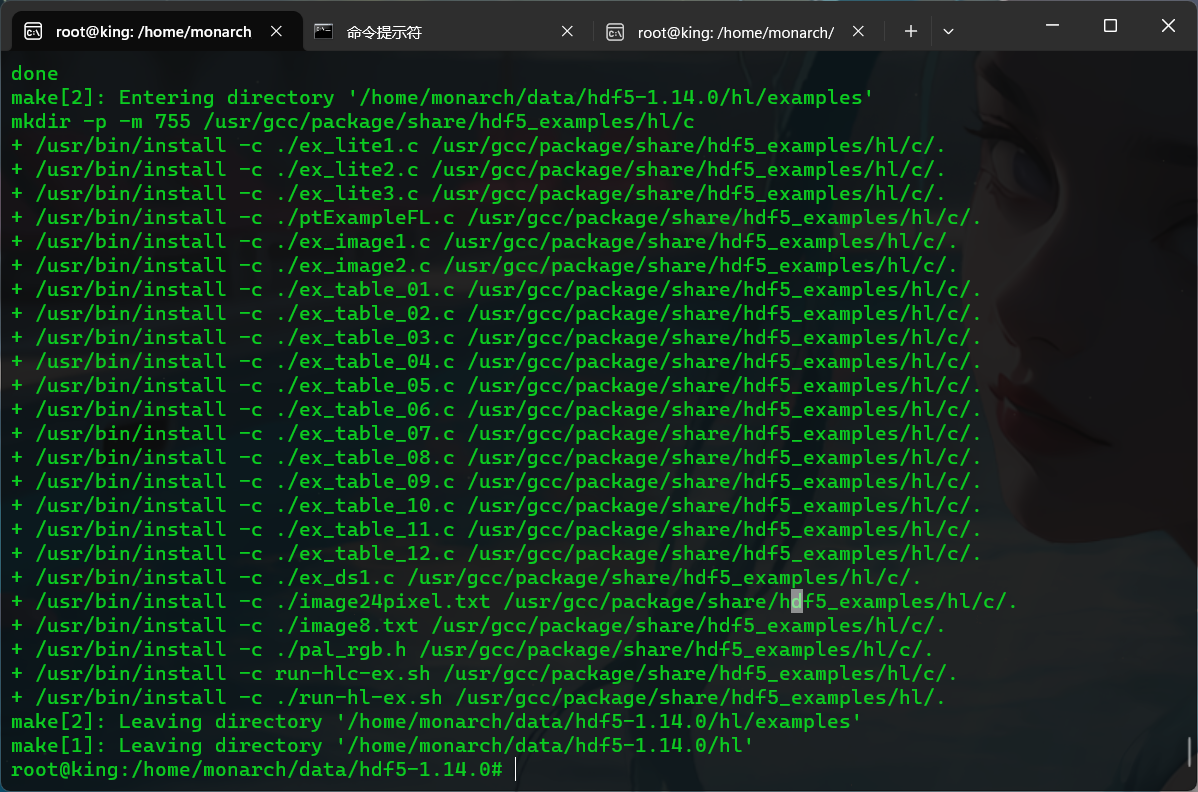The image size is (1198, 792).
Task: Minimize the terminal window
Action: coord(1052,25)
